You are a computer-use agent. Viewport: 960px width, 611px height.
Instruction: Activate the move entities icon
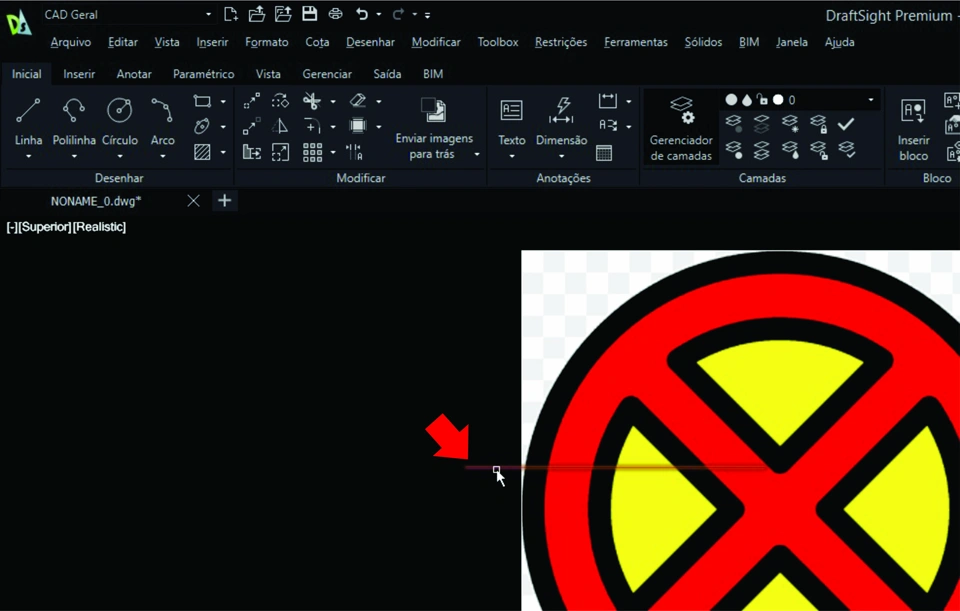(x=252, y=101)
